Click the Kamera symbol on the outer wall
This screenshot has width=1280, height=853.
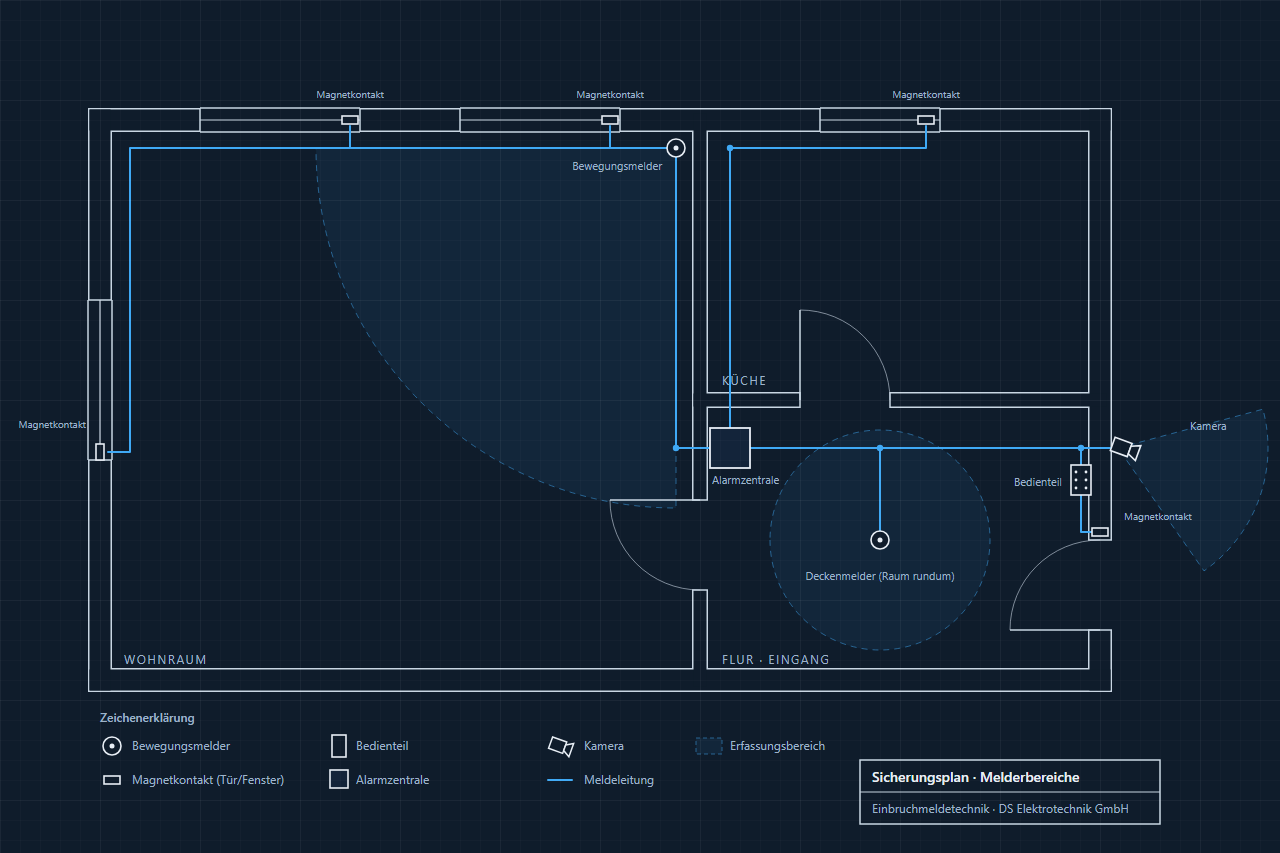point(1125,448)
